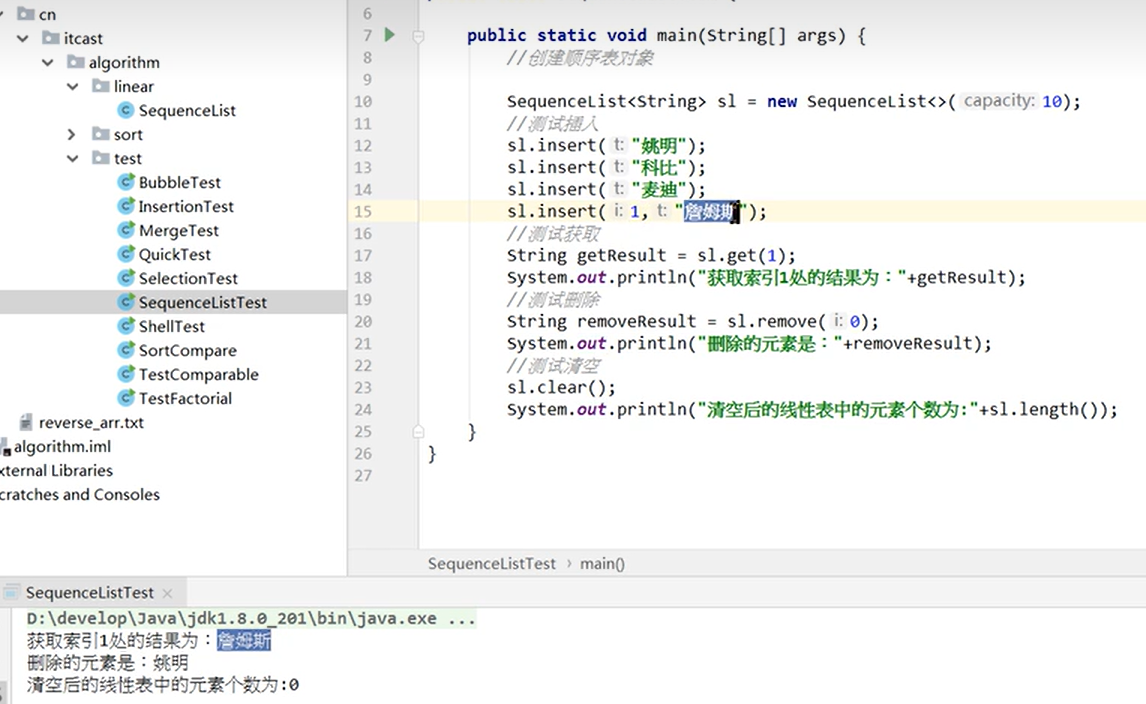Close the SequenceListTest run tab
This screenshot has width=1146, height=704.
coord(167,593)
